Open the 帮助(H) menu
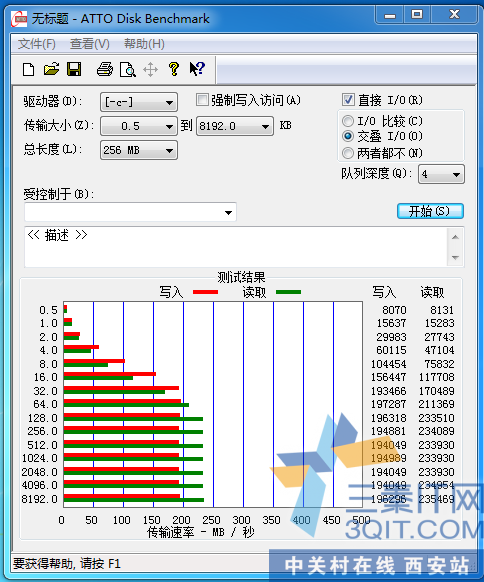 [144, 44]
